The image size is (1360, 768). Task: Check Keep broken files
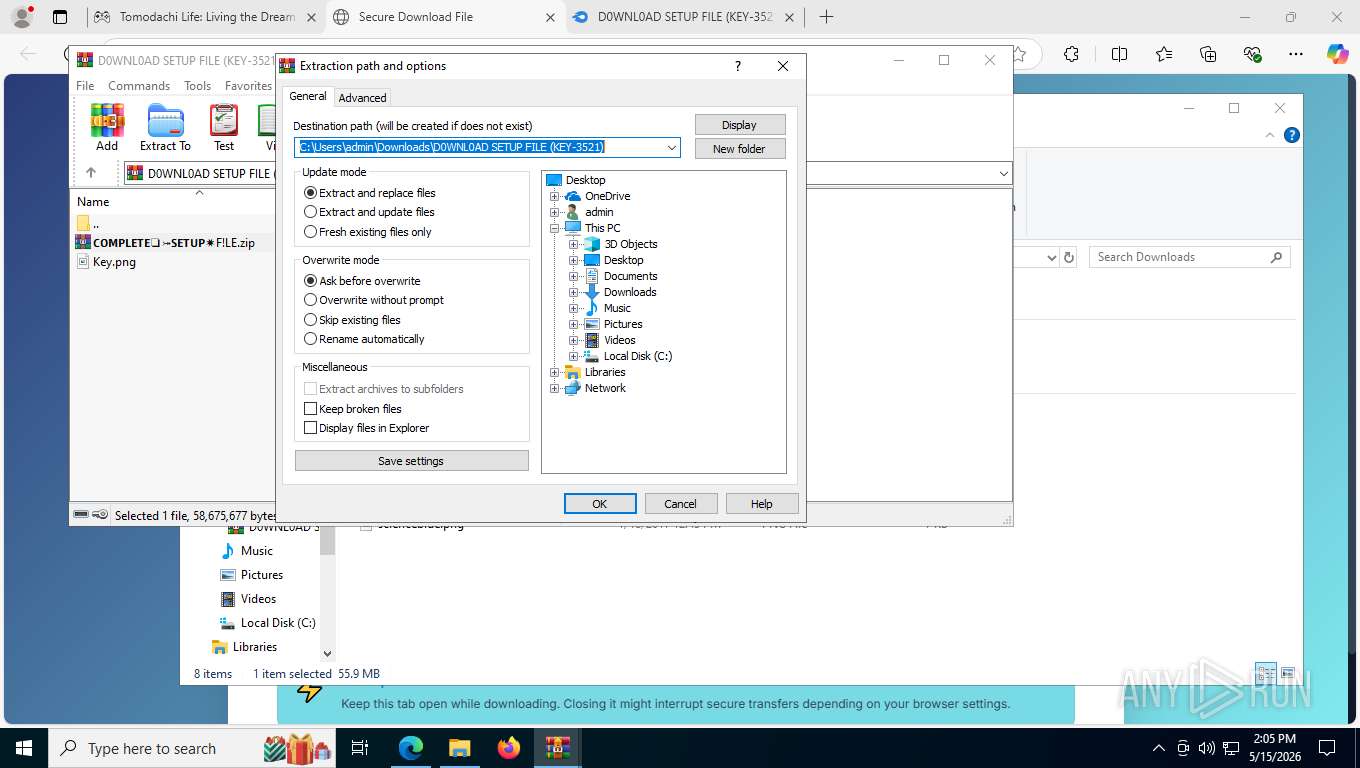point(353,409)
